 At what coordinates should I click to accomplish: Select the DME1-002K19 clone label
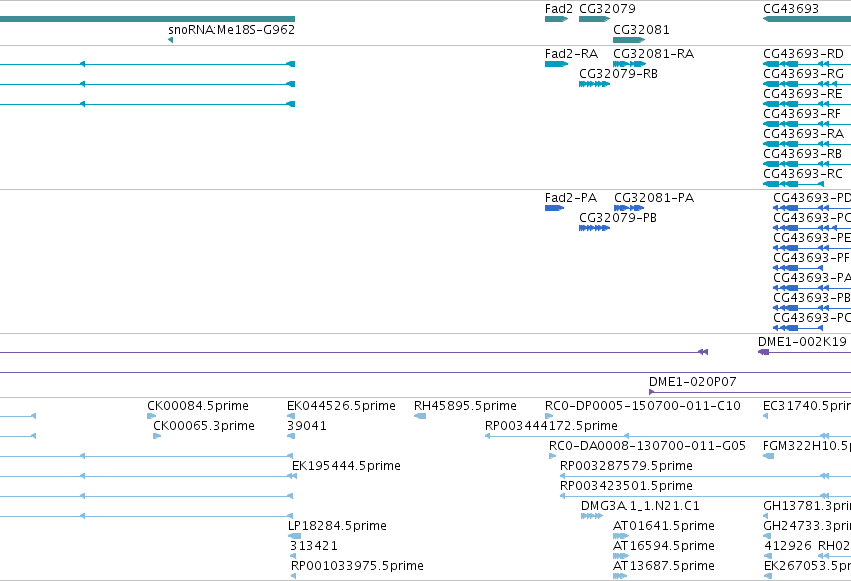click(802, 342)
